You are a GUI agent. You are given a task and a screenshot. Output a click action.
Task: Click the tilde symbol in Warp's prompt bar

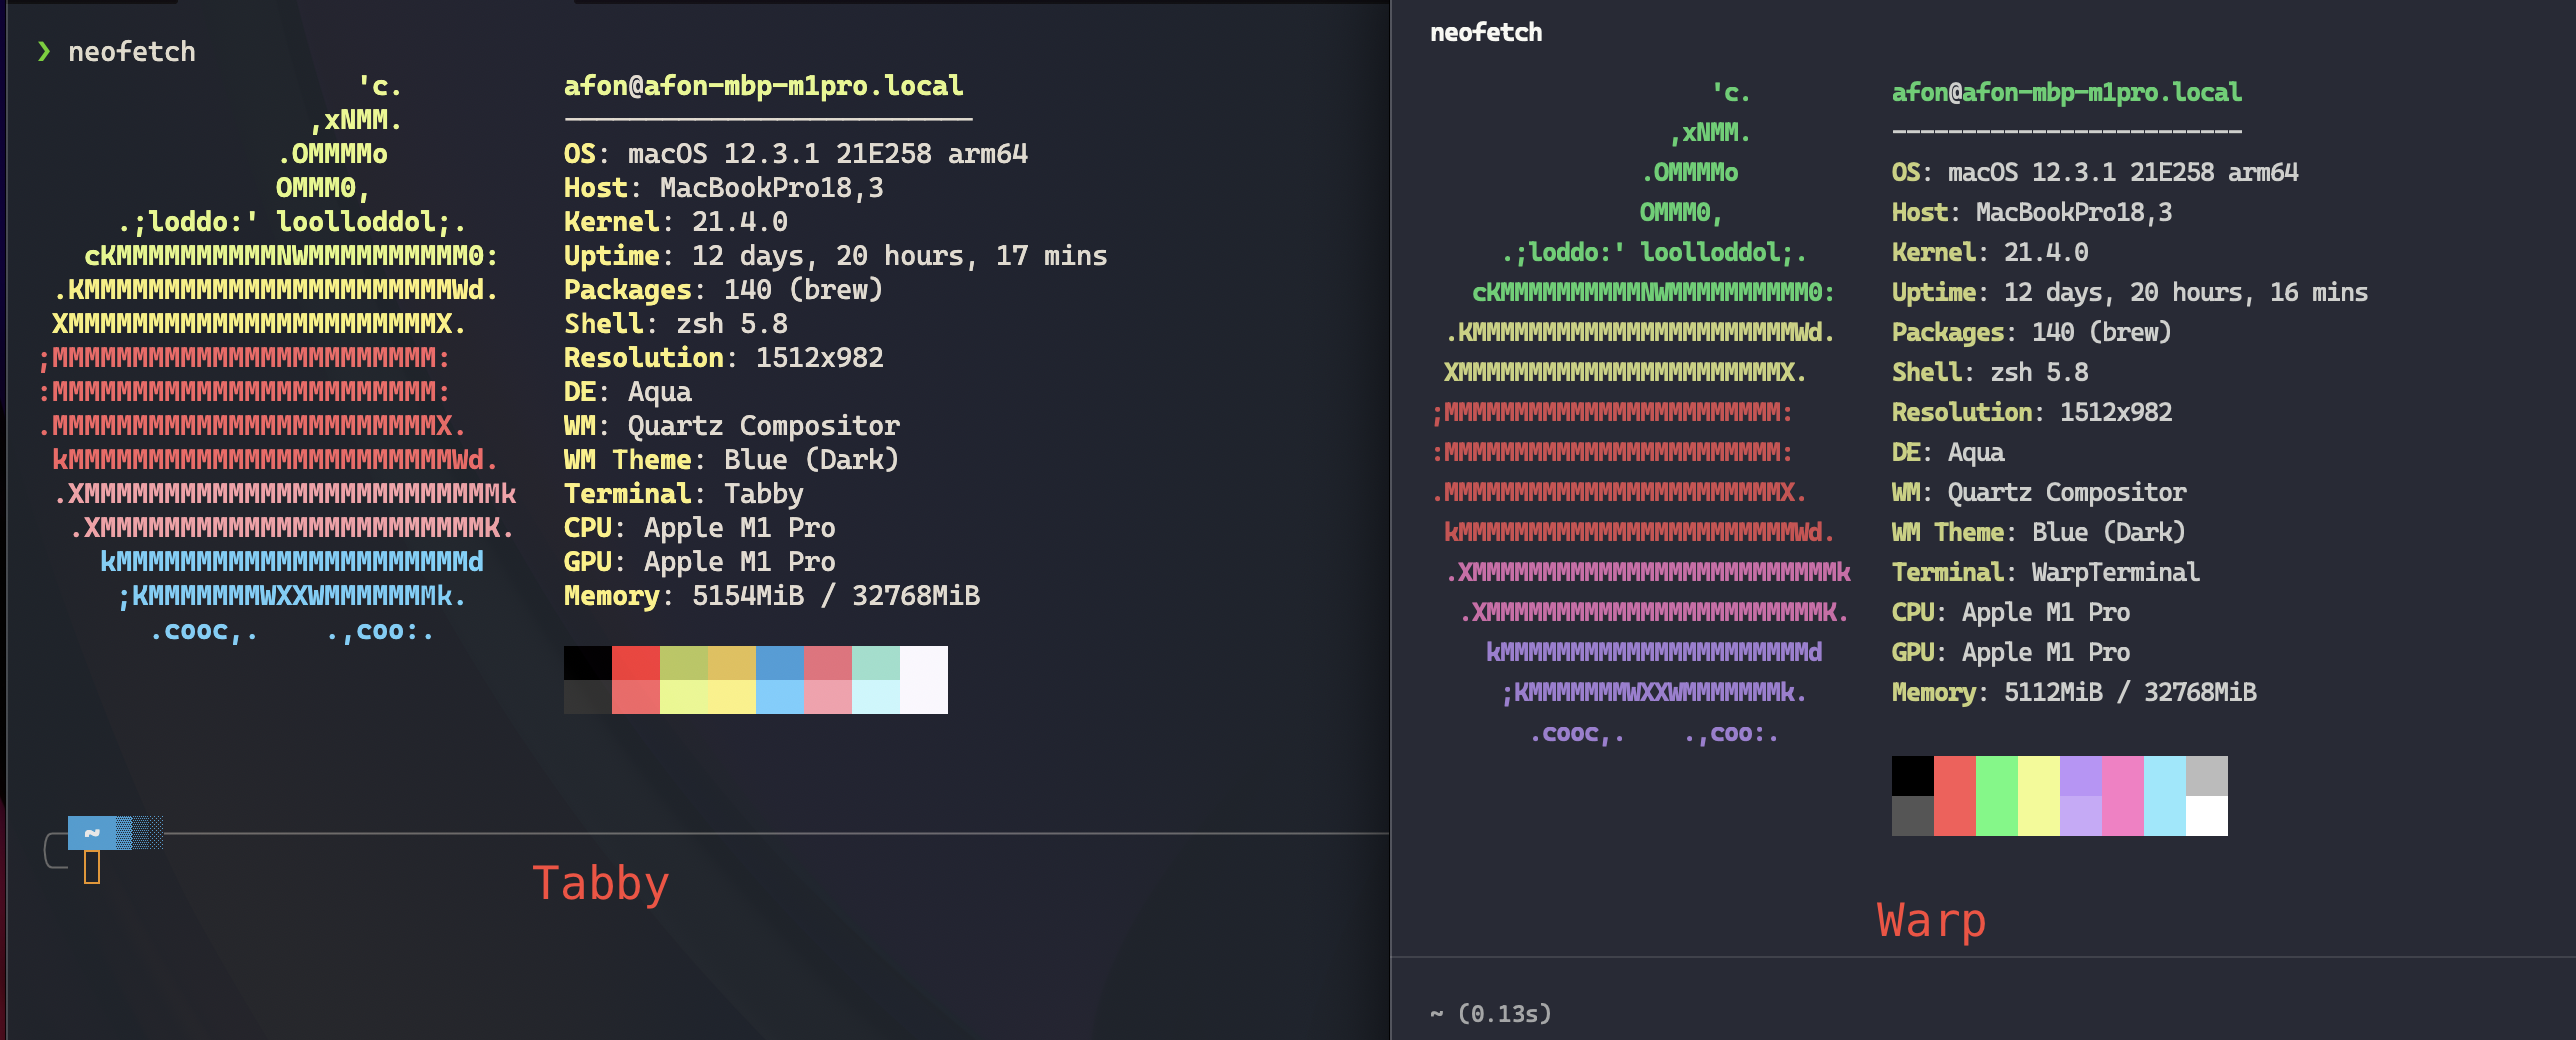click(1437, 1014)
